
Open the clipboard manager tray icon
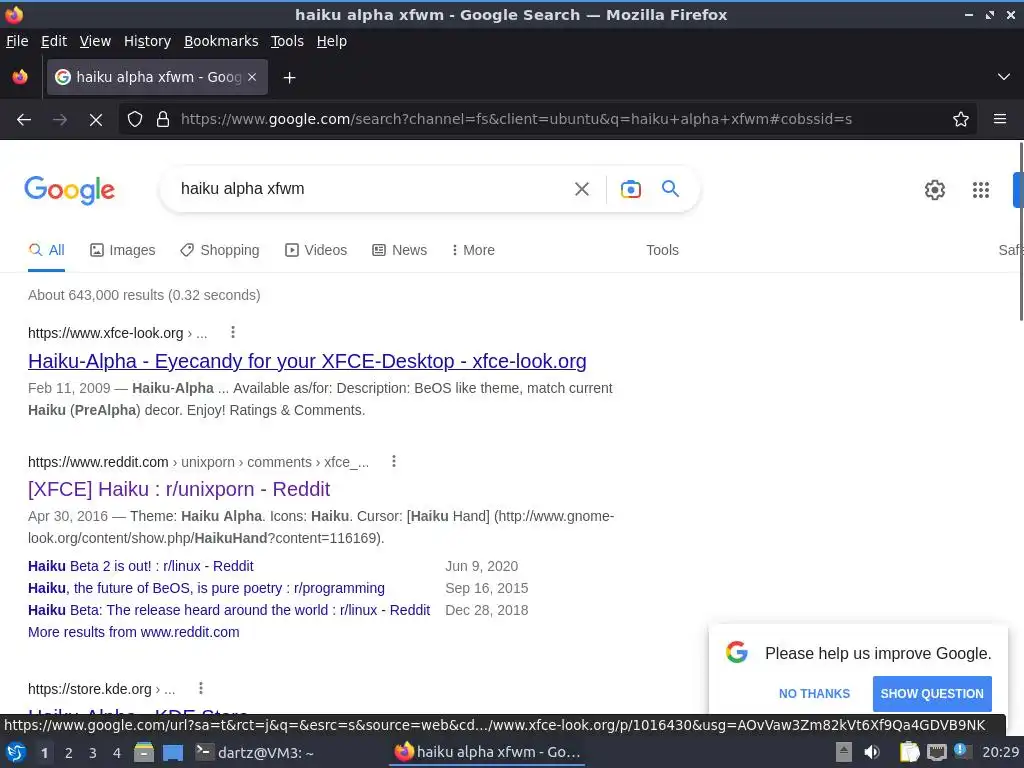[x=909, y=752]
